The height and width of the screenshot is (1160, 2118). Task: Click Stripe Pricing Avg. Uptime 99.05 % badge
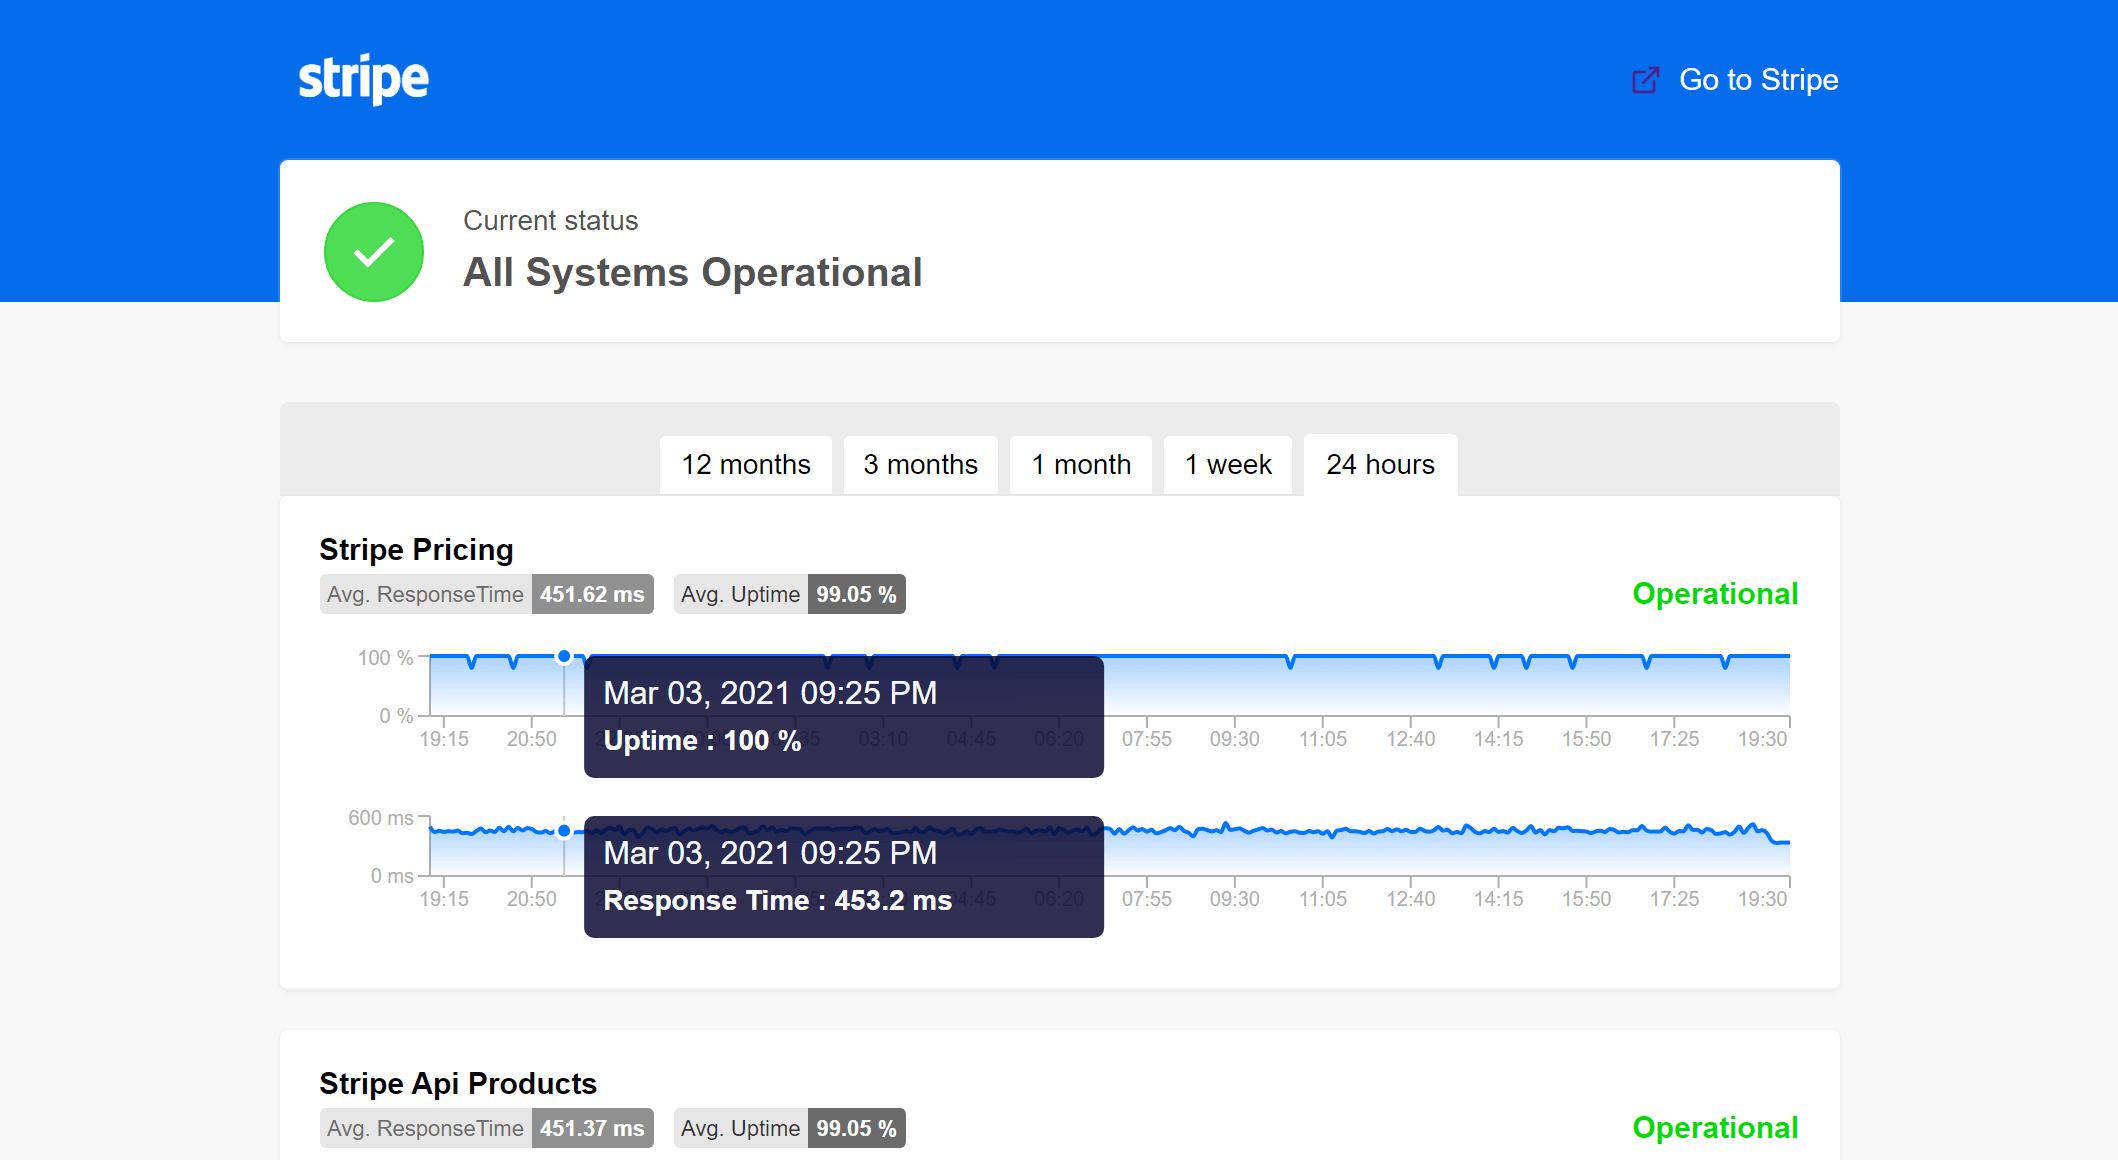[x=789, y=594]
